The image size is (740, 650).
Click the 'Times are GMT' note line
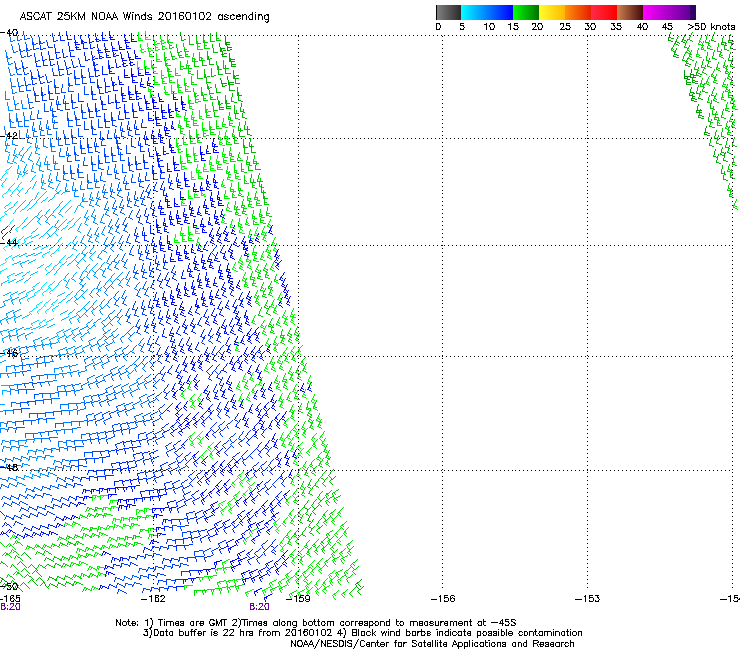[x=316, y=623]
